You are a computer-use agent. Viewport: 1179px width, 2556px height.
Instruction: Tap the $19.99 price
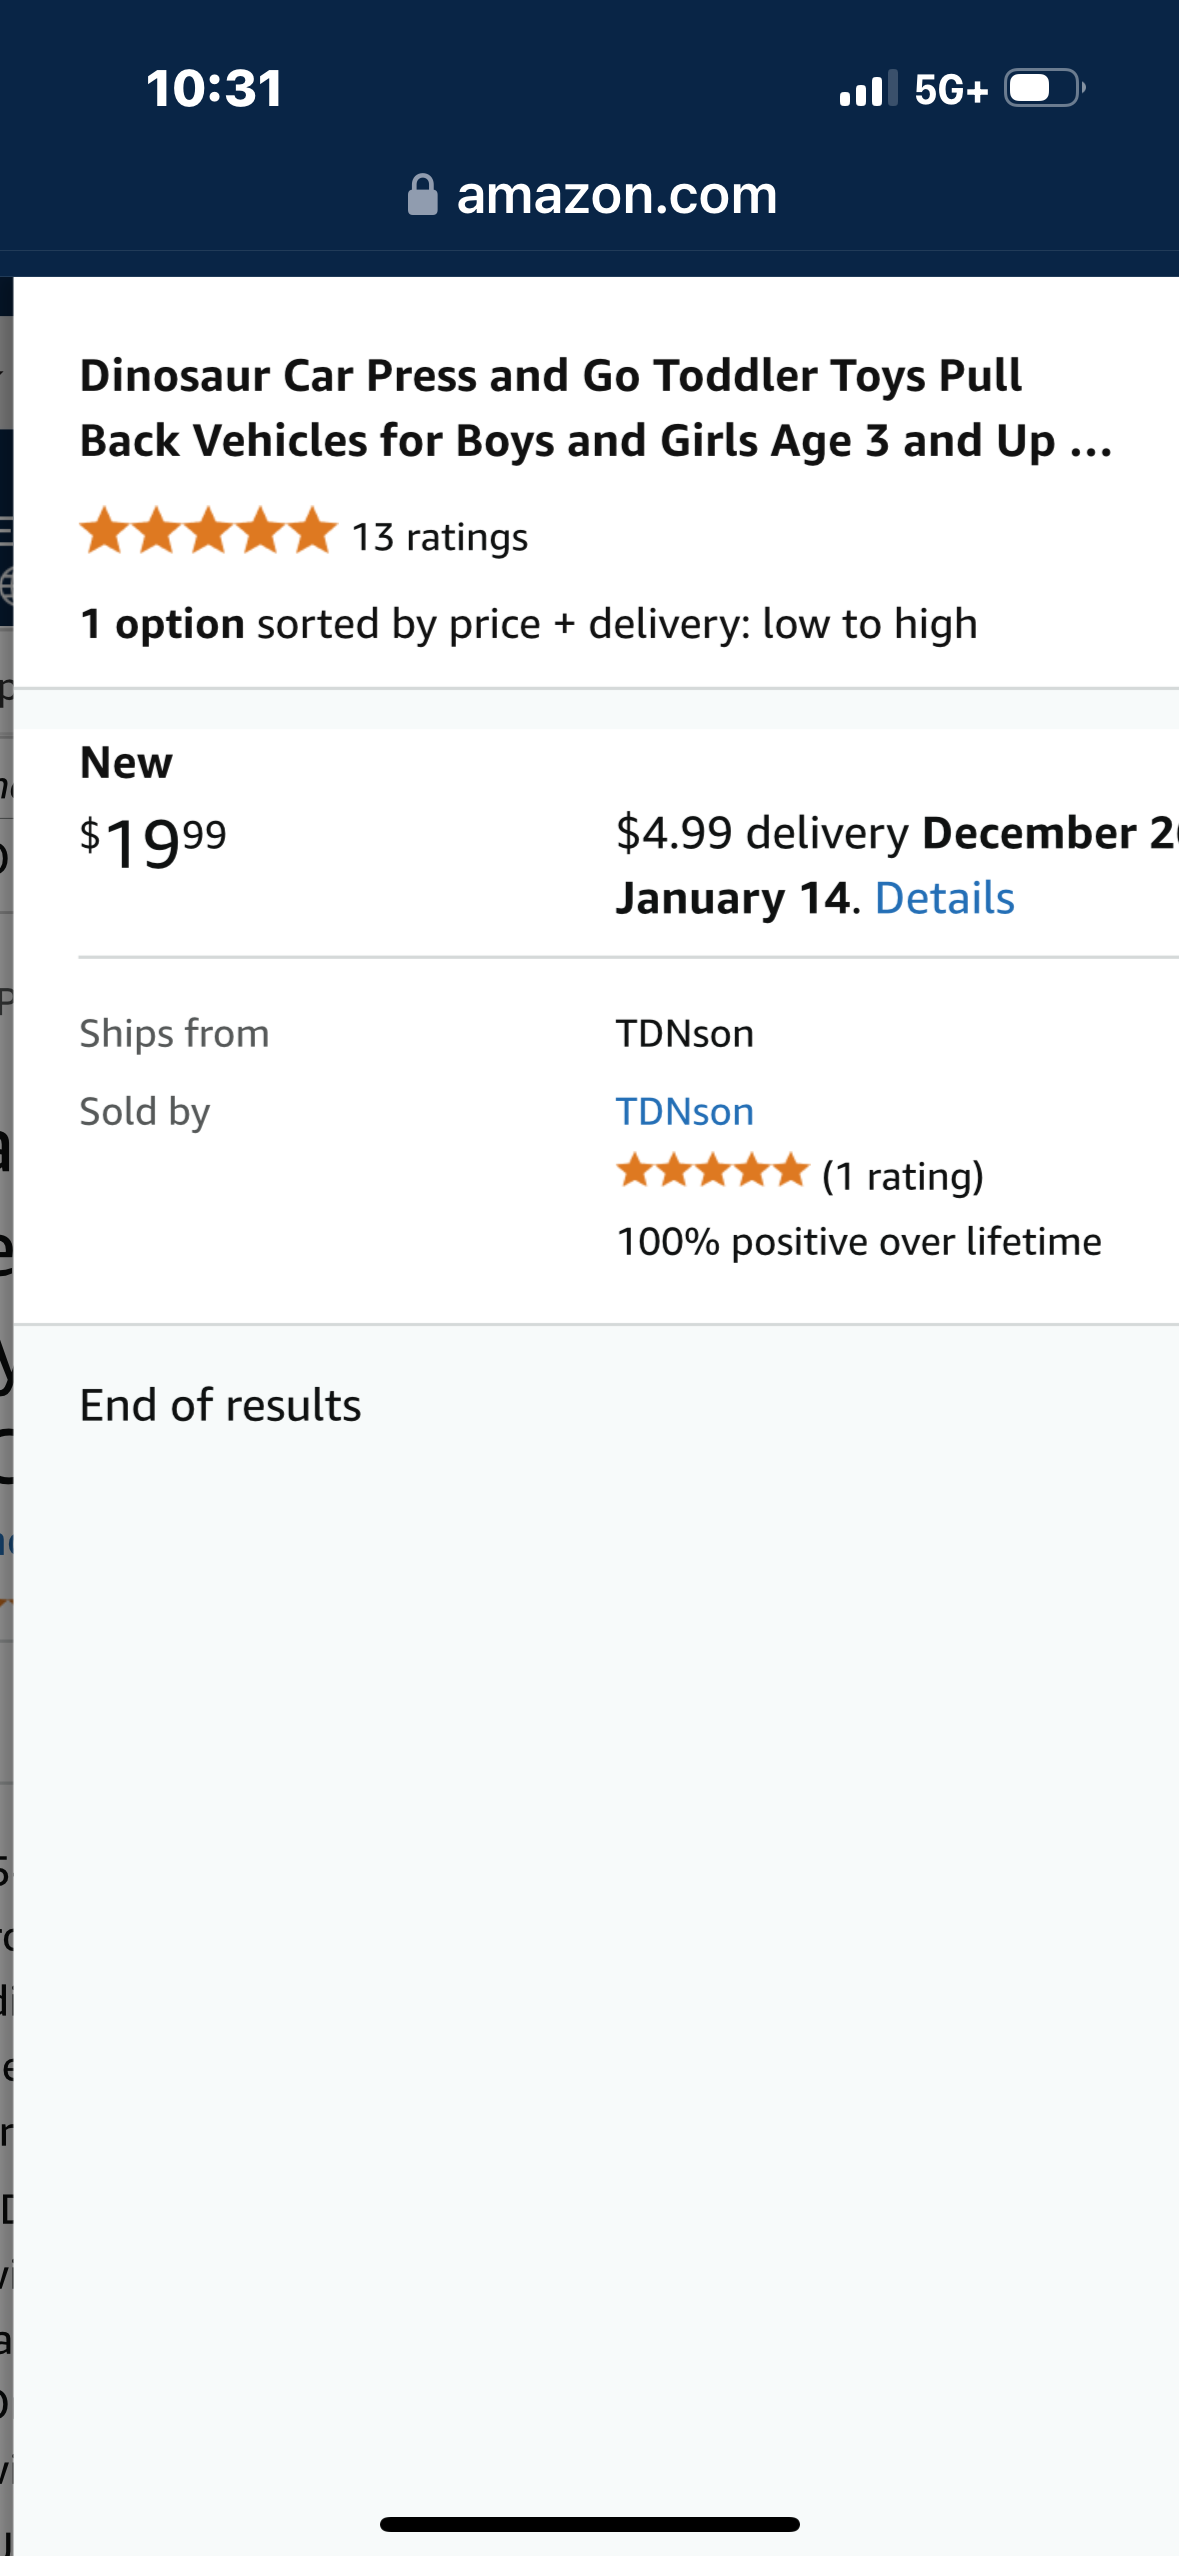153,842
